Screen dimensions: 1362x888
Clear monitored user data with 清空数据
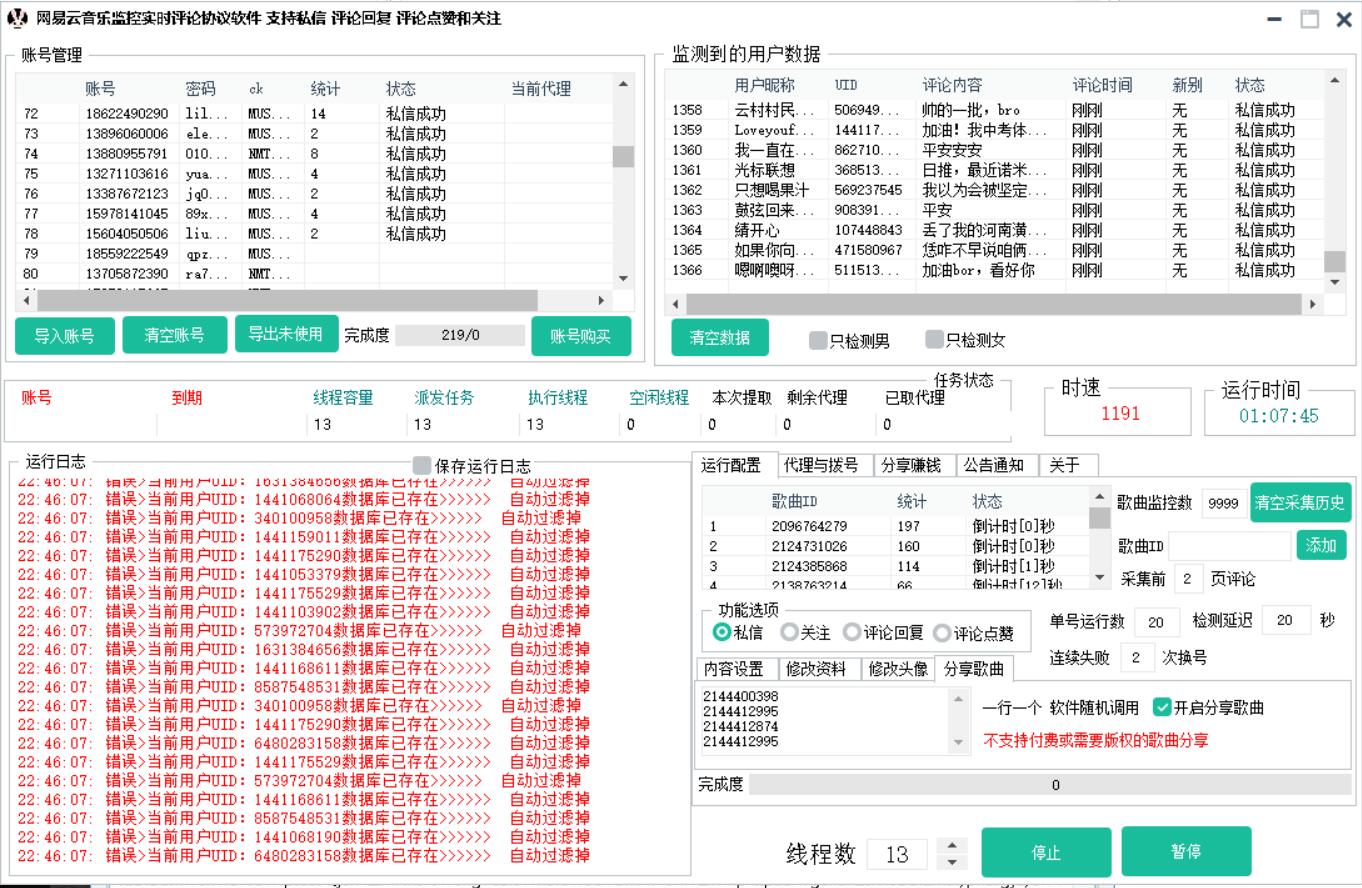(720, 338)
